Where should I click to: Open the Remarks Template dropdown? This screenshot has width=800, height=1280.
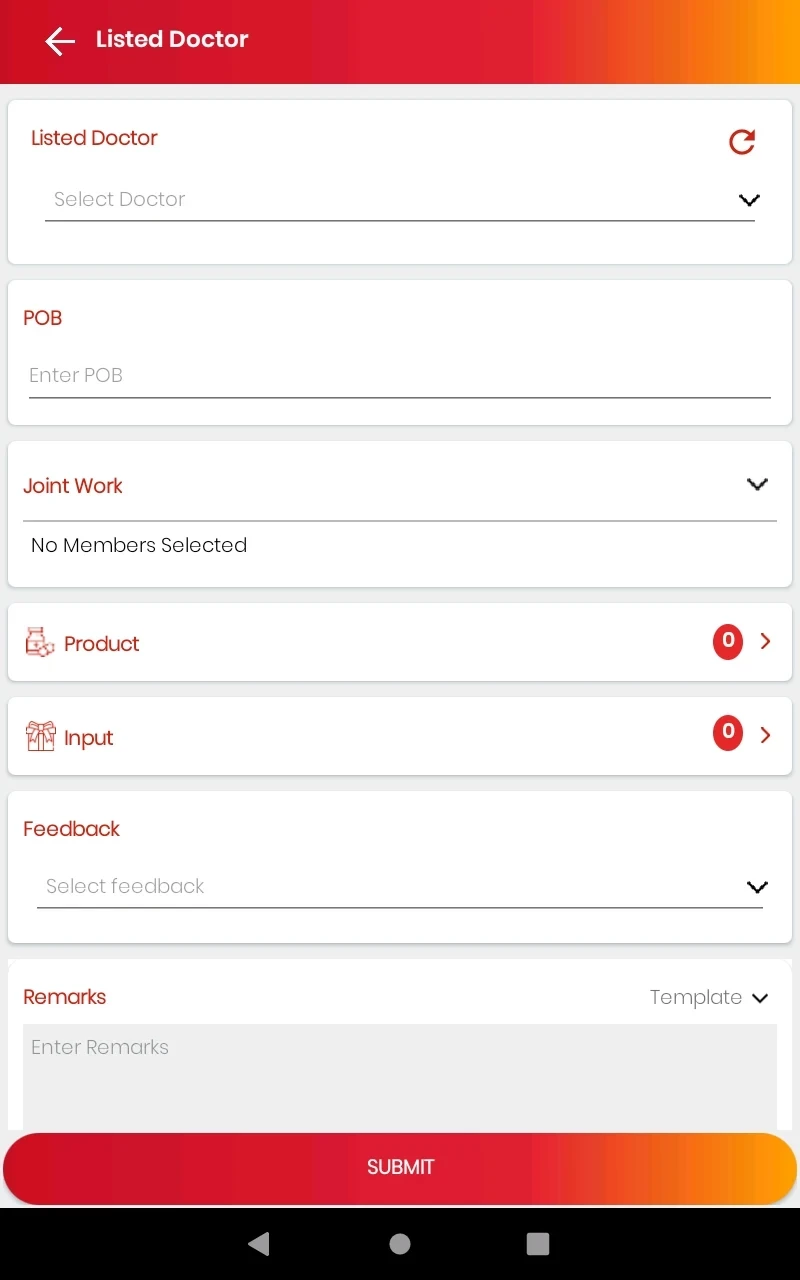point(709,997)
